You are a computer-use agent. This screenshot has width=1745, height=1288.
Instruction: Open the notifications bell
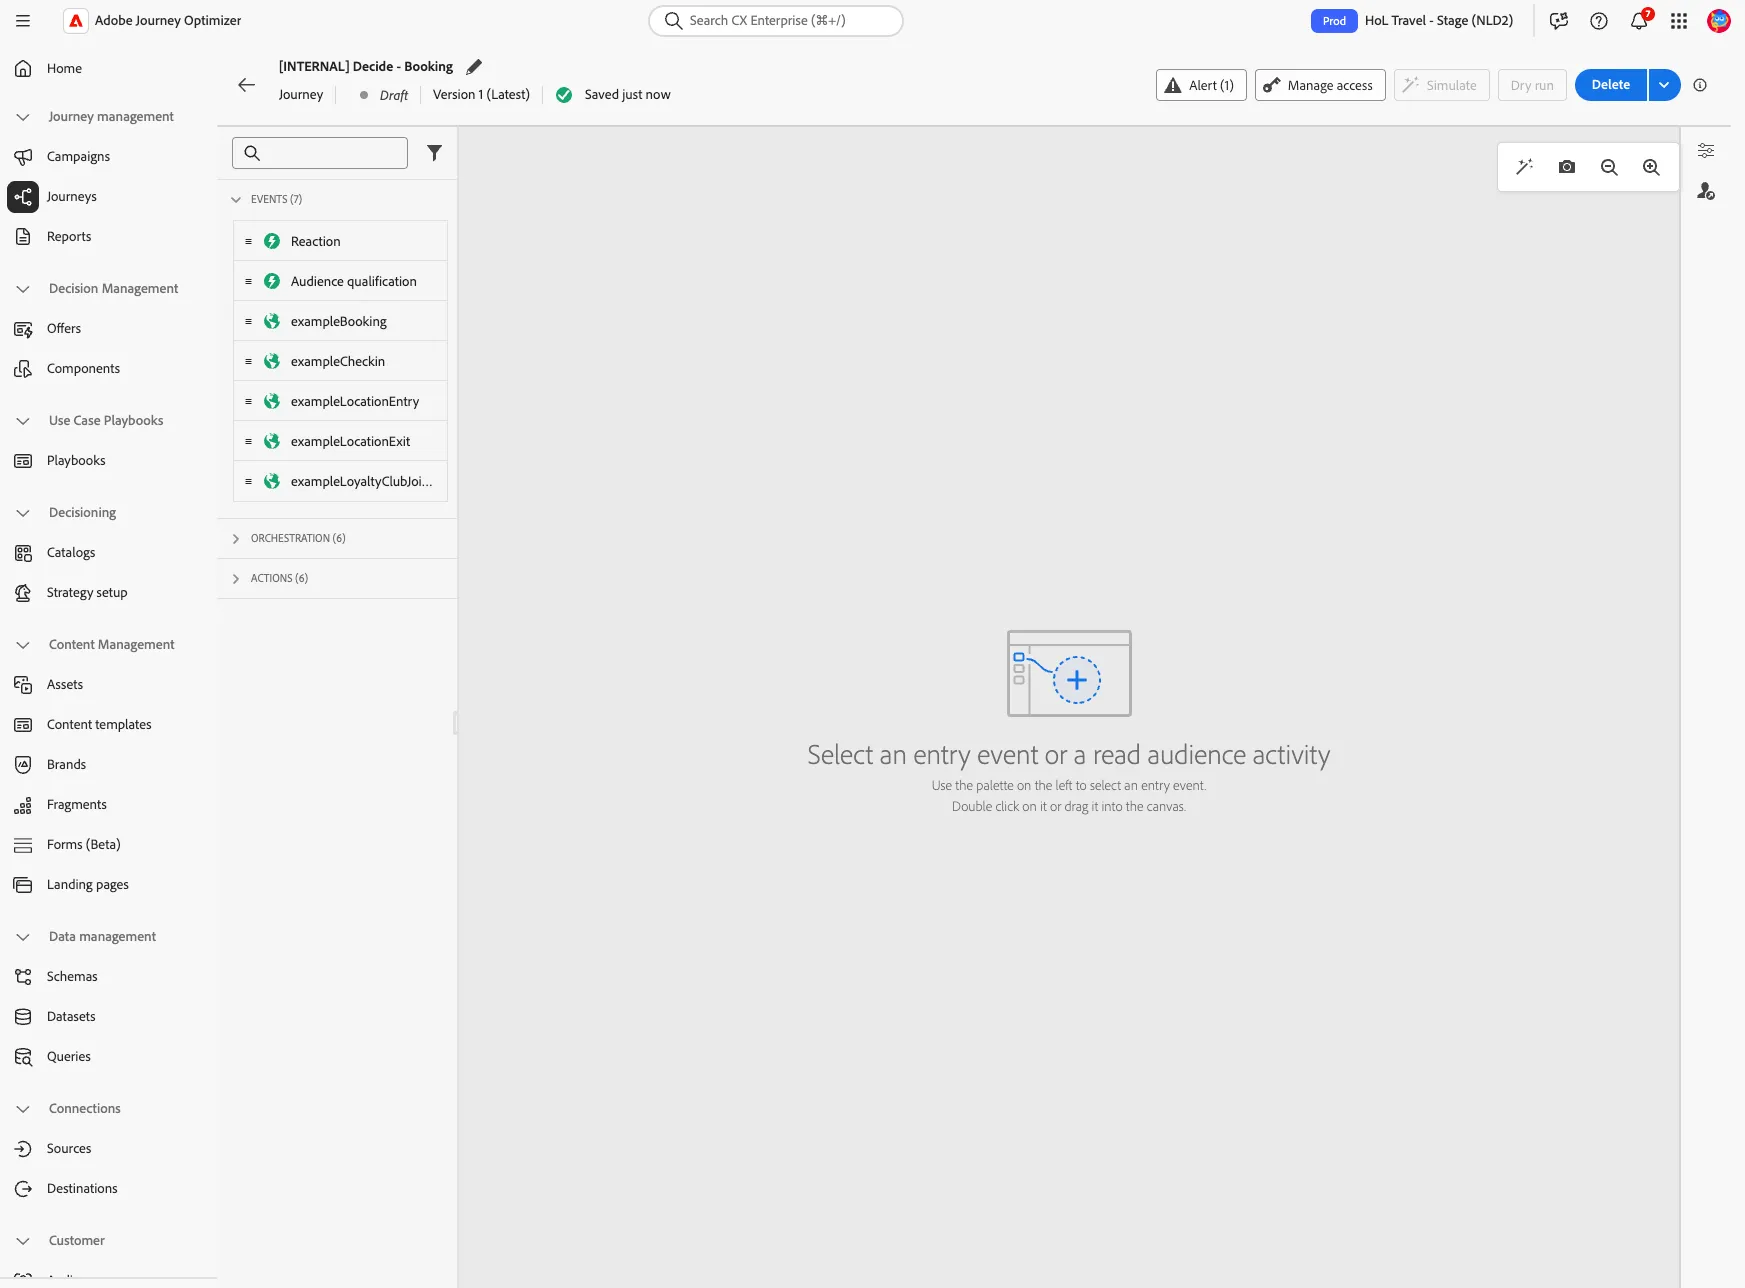point(1639,21)
